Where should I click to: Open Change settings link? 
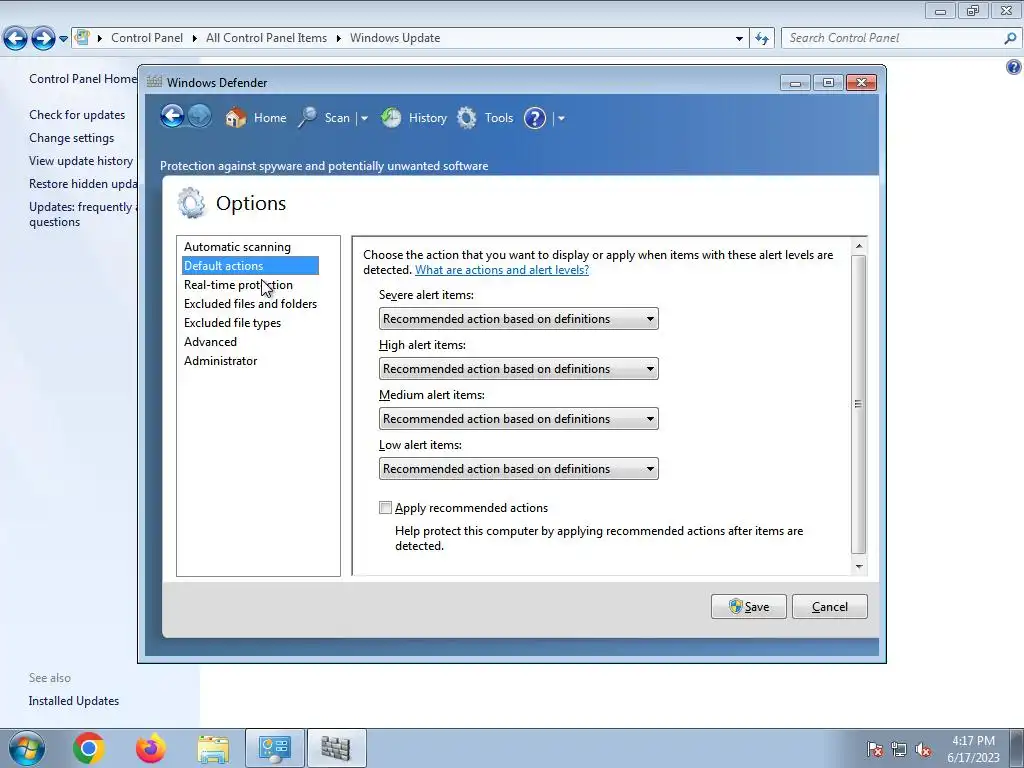71,138
